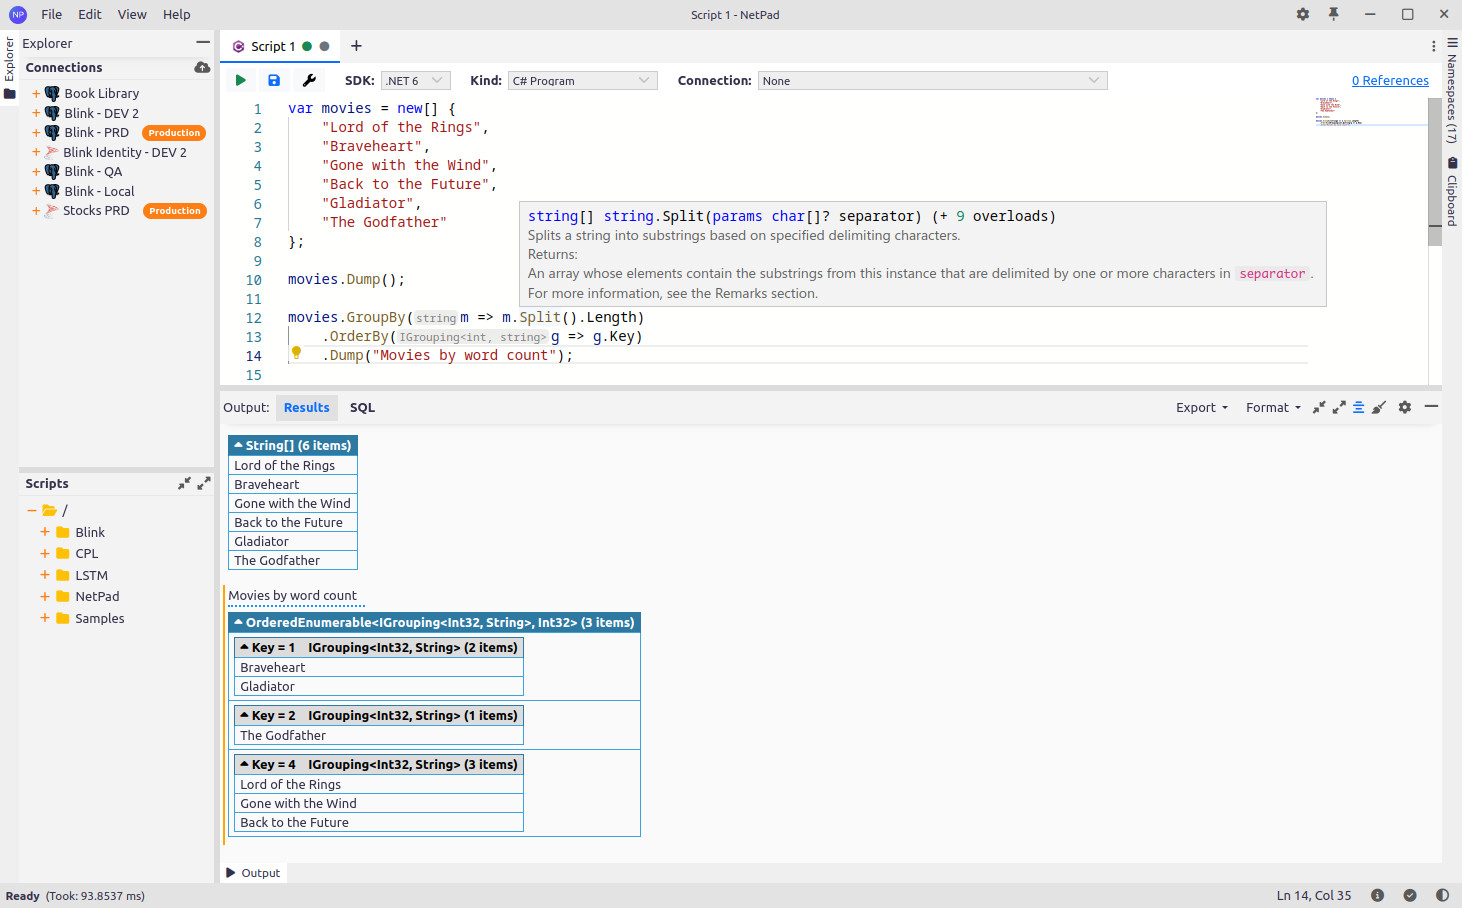Click the Stocks PRD connection icon

click(x=52, y=210)
